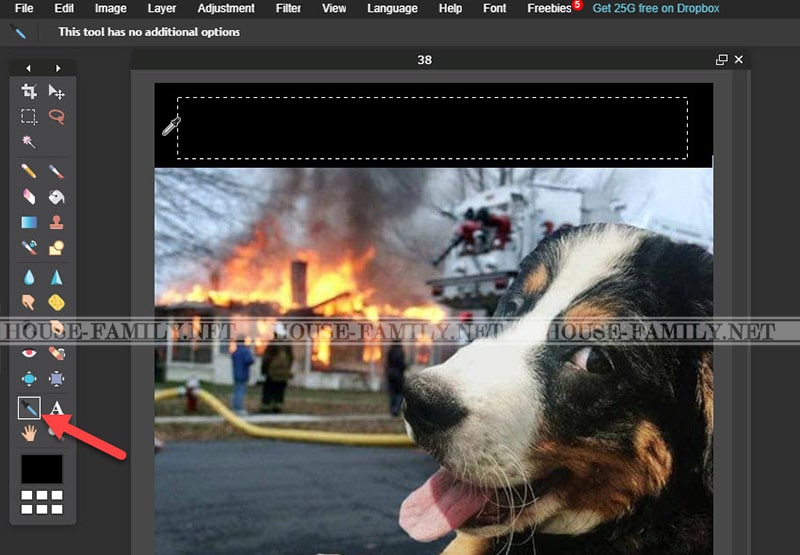
Task: Select the rectangular Marquee tool
Action: [x=29, y=117]
